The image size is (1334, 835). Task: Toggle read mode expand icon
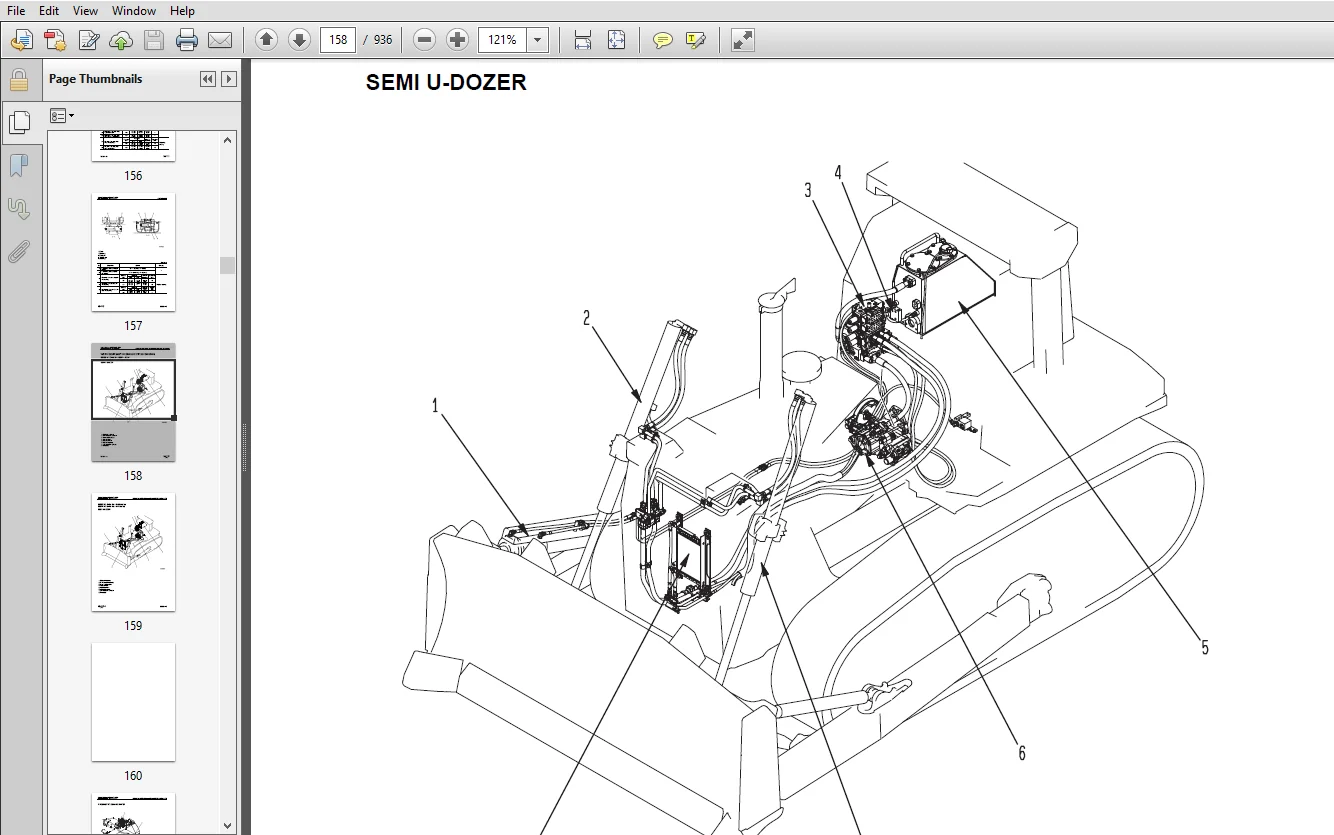click(742, 40)
